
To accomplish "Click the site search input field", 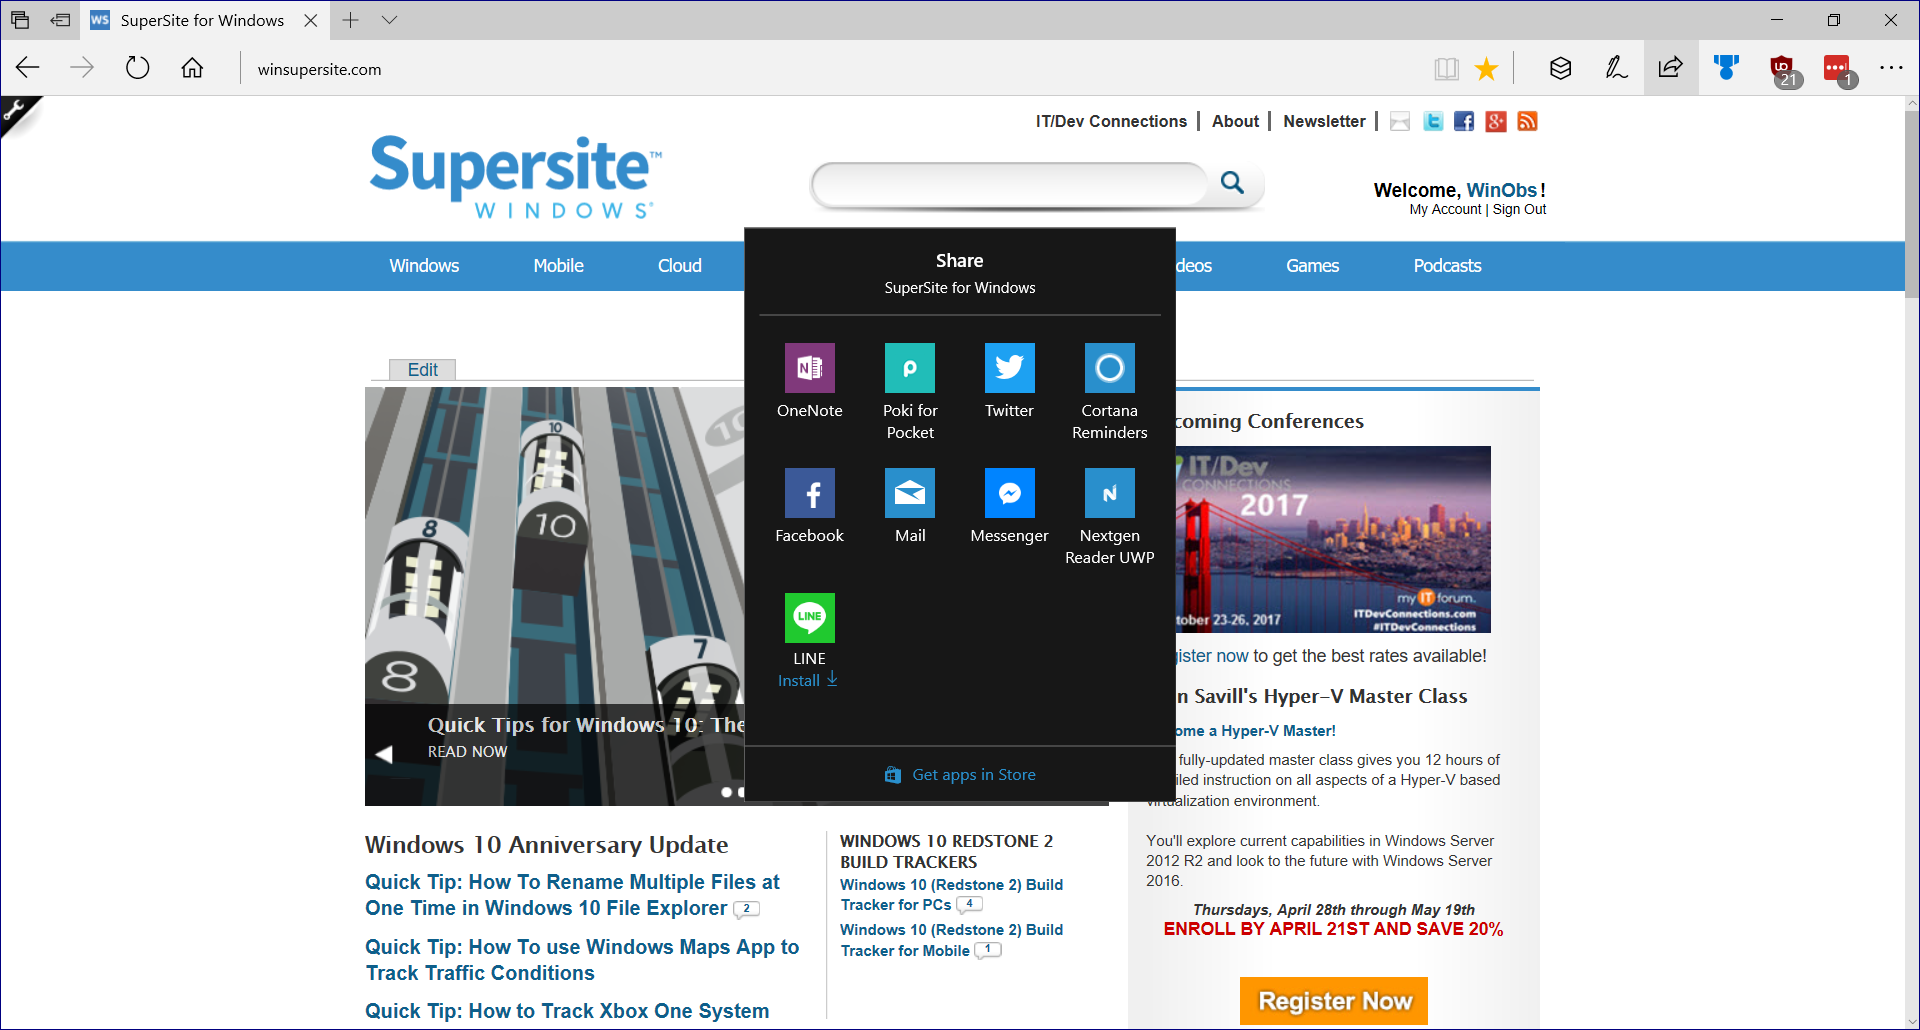I will [x=1010, y=184].
